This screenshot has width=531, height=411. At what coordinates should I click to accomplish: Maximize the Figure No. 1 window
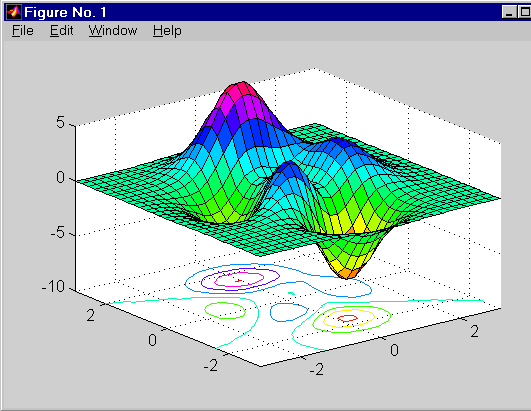(x=524, y=12)
